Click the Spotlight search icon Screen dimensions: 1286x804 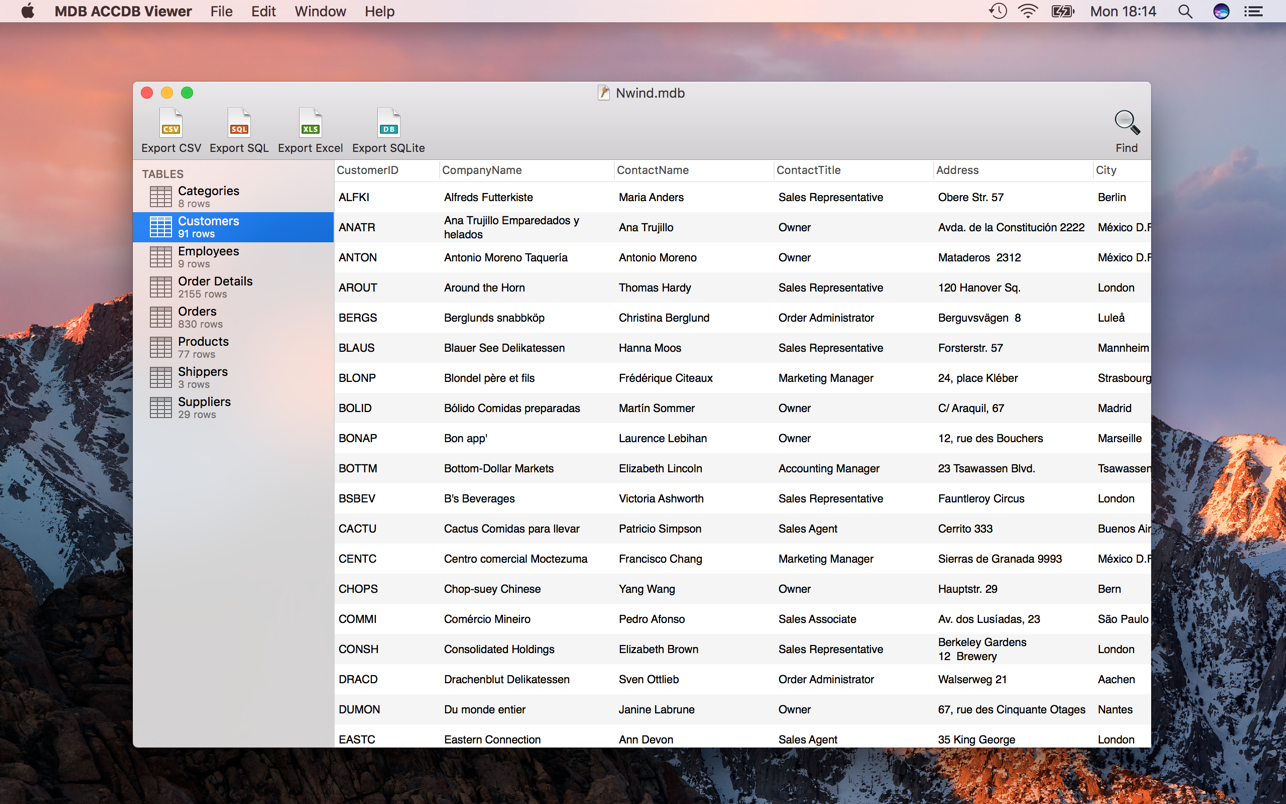1185,11
